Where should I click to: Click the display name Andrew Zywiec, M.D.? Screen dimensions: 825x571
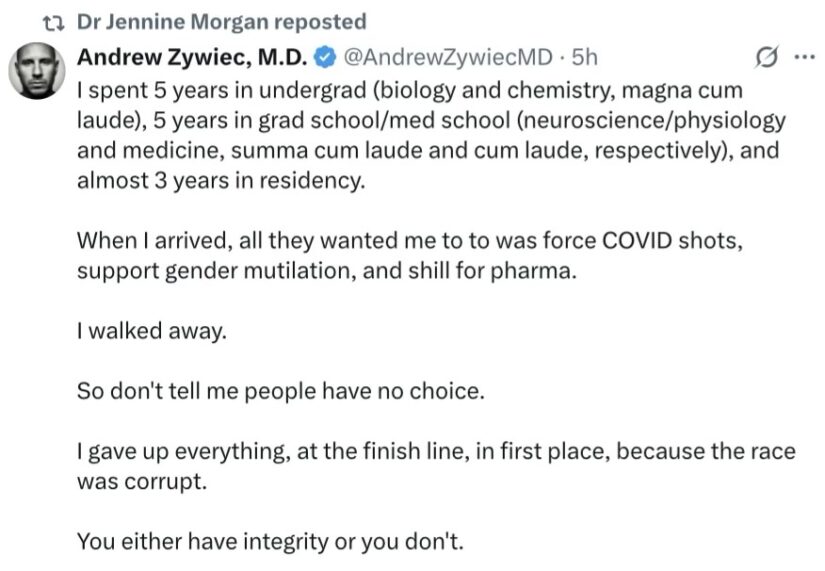[192, 57]
